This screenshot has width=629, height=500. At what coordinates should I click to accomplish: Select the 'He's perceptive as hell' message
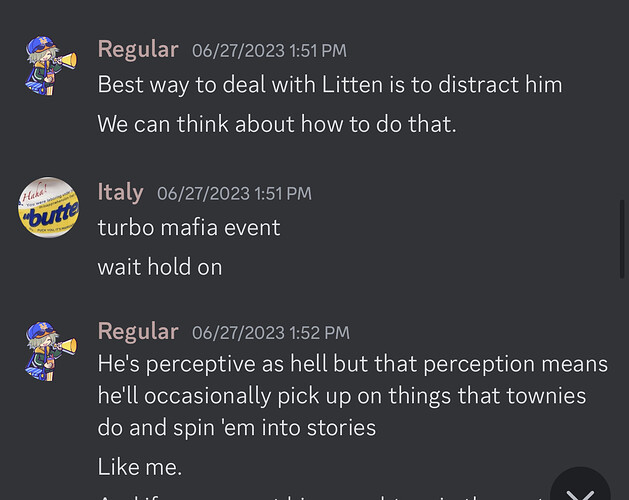pos(353,396)
